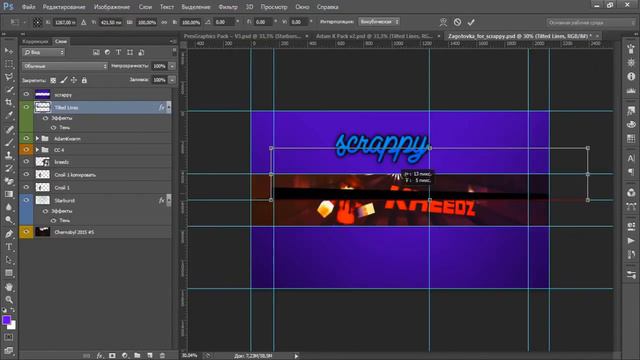Expand the AdamKwarm group
640x360 pixels.
(x=37, y=138)
